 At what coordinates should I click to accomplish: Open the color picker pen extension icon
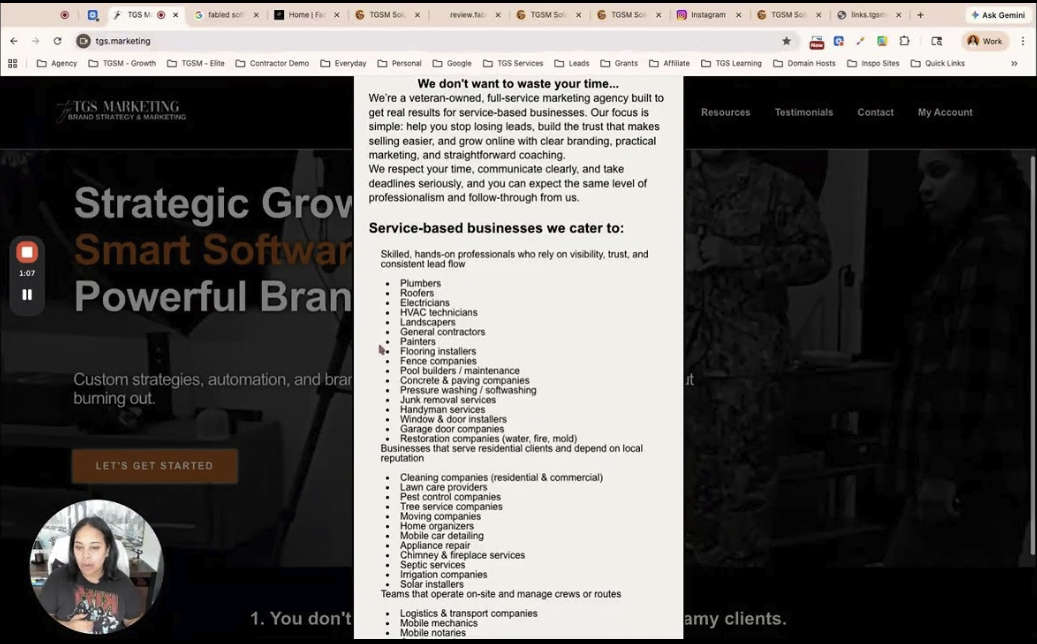tap(860, 41)
